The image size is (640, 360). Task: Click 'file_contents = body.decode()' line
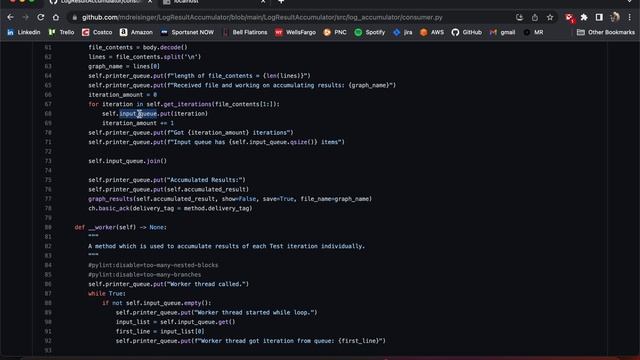click(138, 47)
